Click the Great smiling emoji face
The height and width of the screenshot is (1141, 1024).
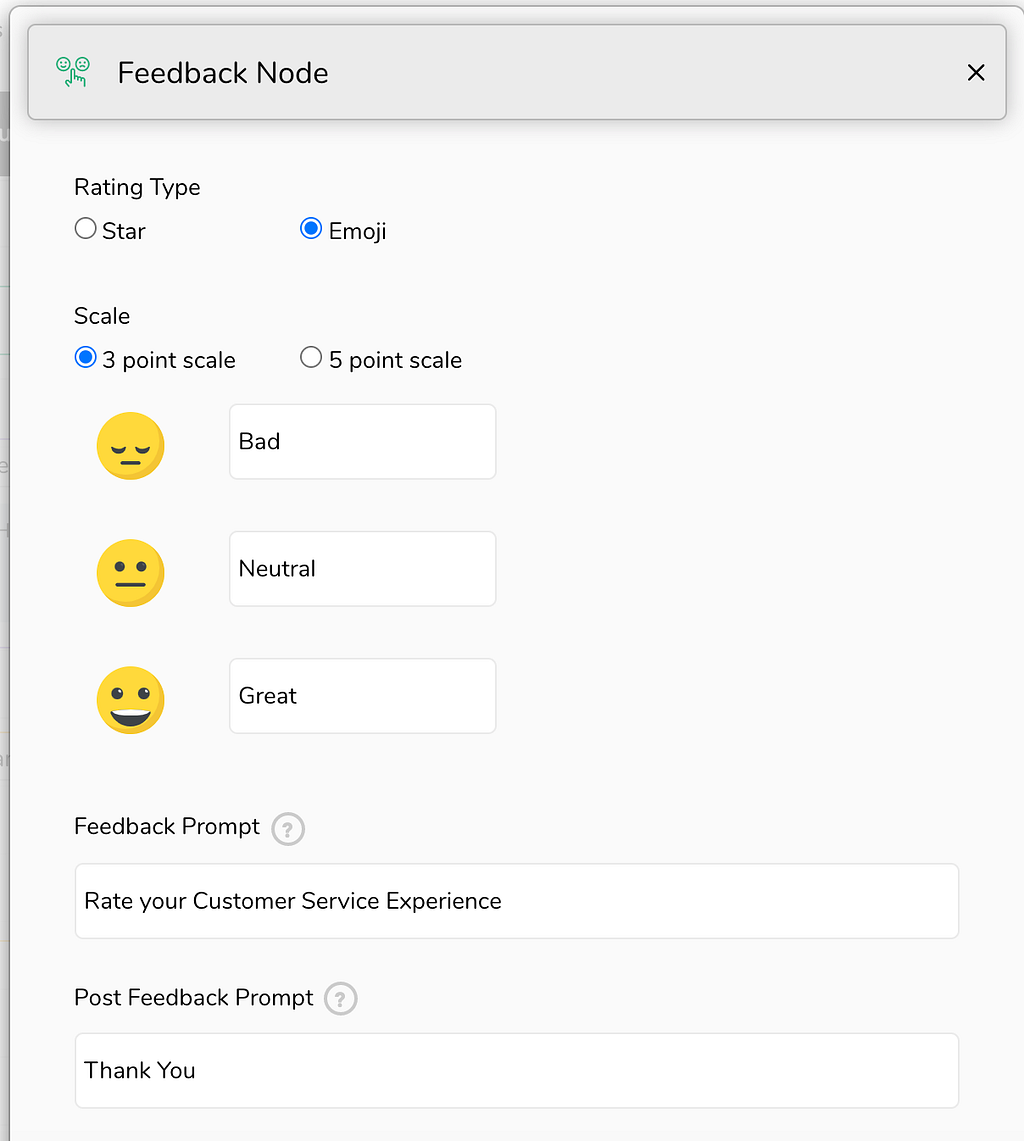pyautogui.click(x=130, y=700)
